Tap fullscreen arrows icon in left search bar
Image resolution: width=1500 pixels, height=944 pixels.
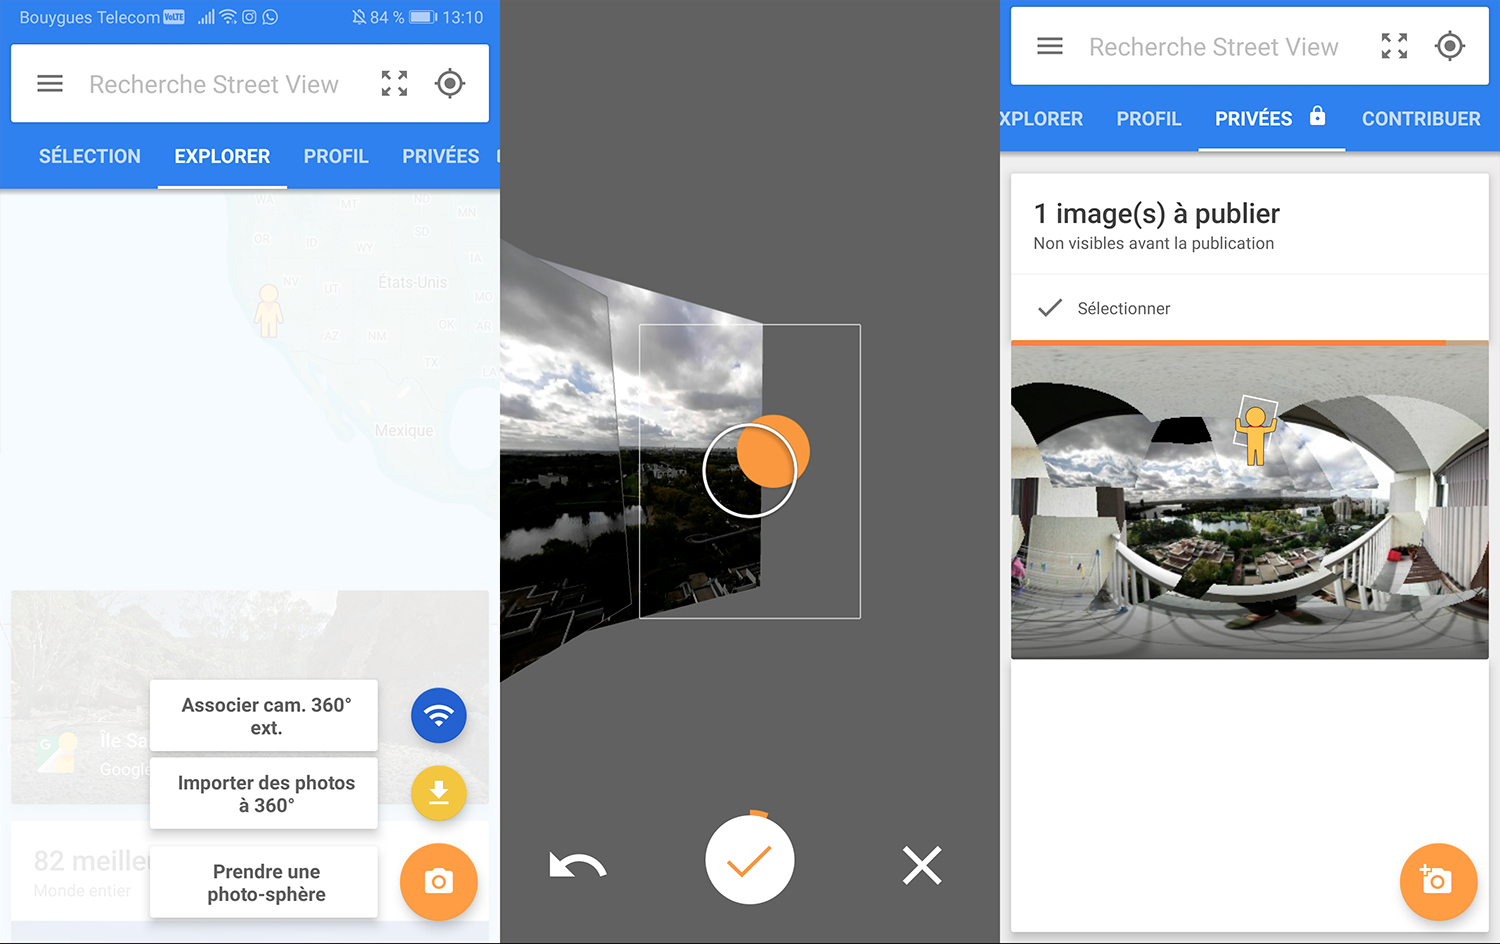(x=395, y=84)
